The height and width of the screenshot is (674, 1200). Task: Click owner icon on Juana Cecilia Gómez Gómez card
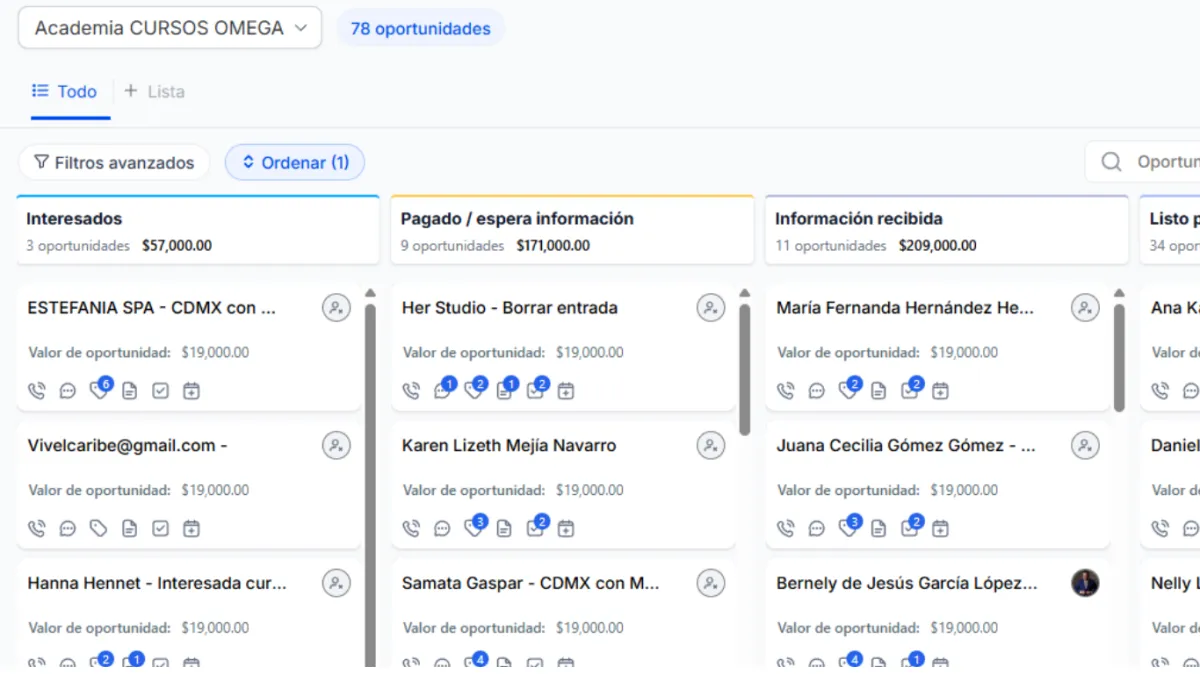(x=1085, y=446)
